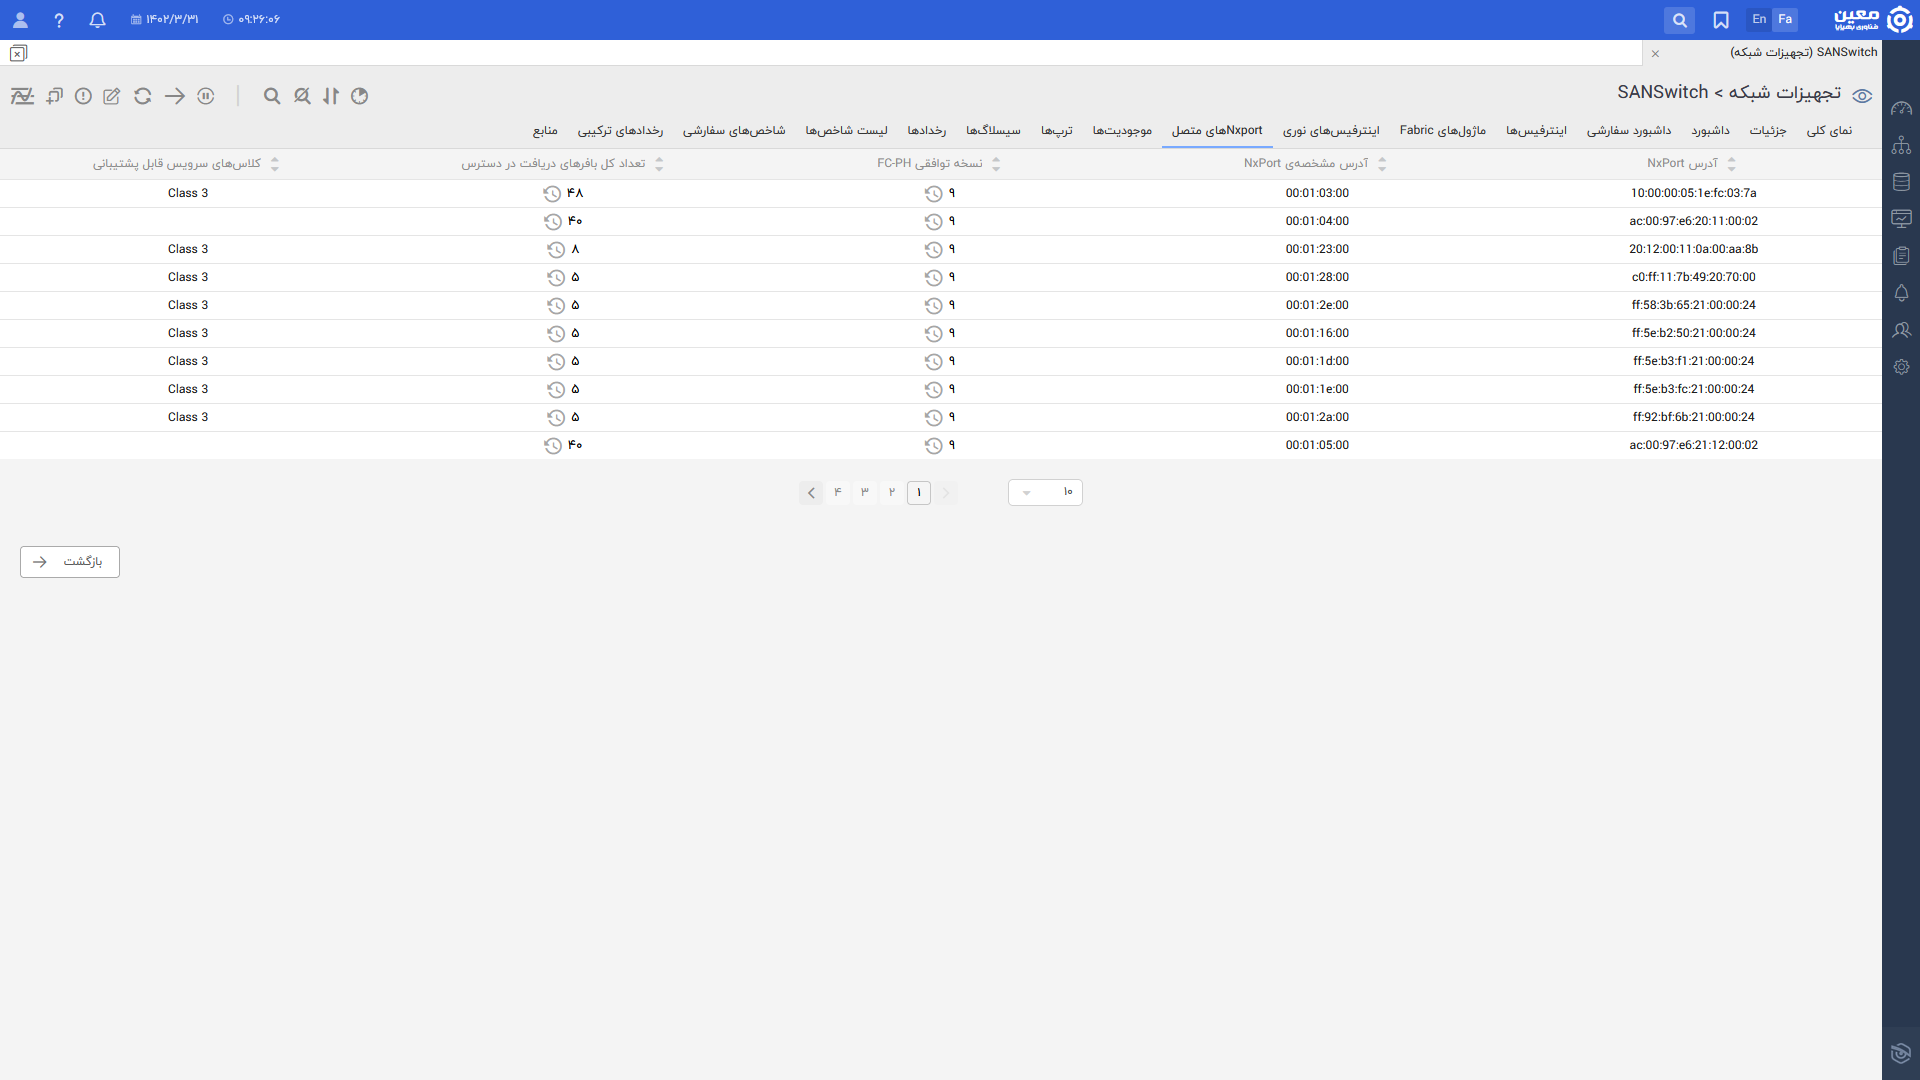Open network topology icon in sidebar

pos(1901,145)
